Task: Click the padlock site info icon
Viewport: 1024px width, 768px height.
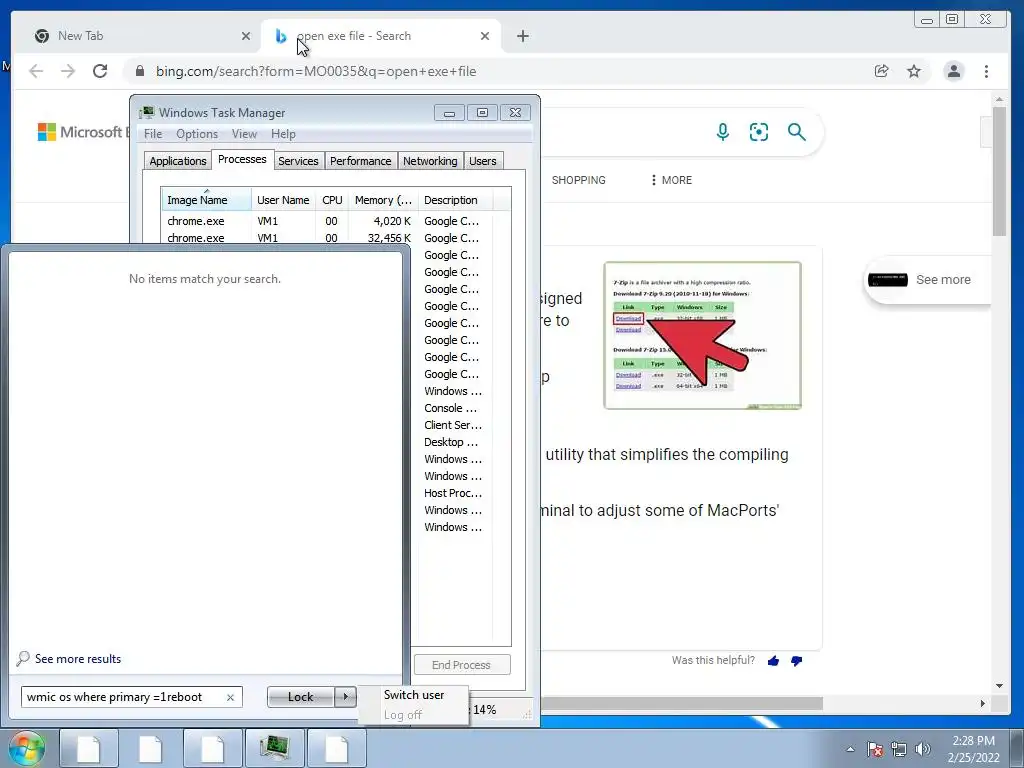Action: [x=140, y=71]
